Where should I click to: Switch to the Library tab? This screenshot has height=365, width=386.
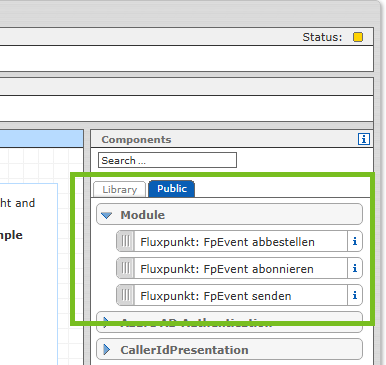tap(119, 189)
